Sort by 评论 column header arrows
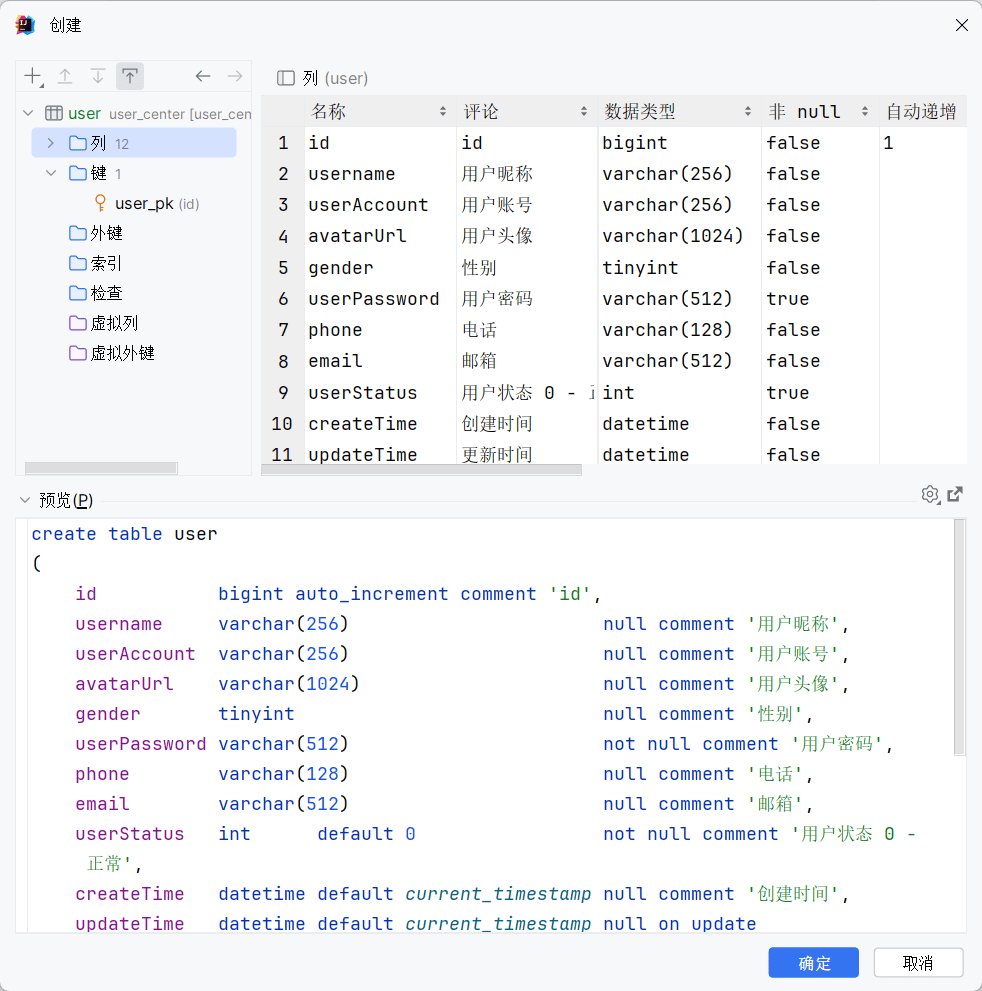The height and width of the screenshot is (991, 982). (584, 112)
